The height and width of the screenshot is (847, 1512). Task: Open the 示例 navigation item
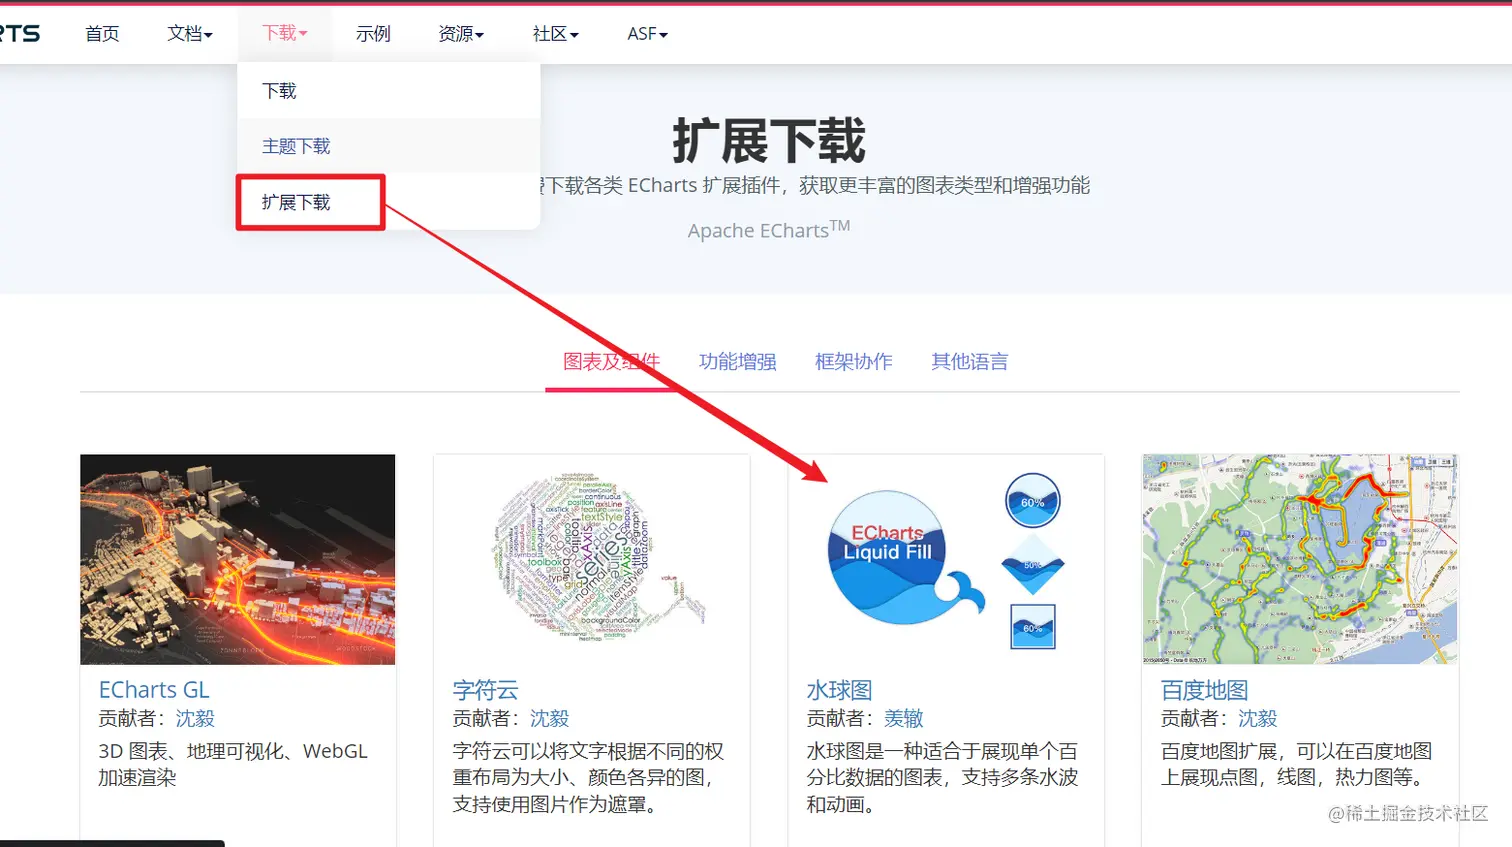click(x=373, y=34)
